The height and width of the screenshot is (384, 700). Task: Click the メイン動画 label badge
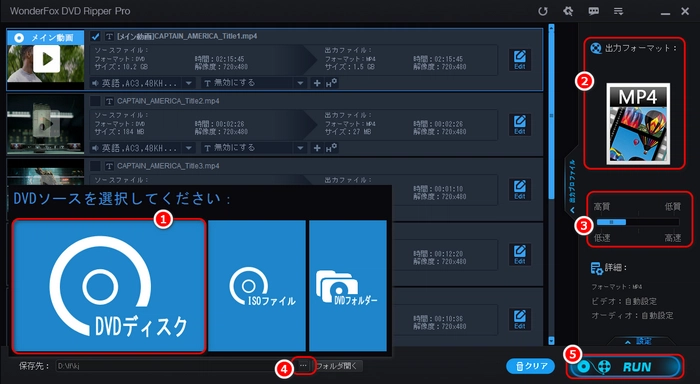coord(46,38)
